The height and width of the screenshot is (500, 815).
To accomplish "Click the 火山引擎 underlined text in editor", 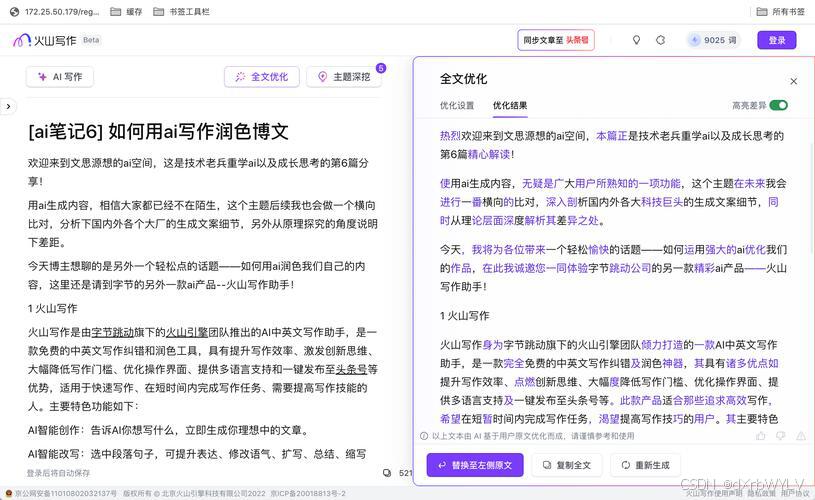I will click(187, 332).
